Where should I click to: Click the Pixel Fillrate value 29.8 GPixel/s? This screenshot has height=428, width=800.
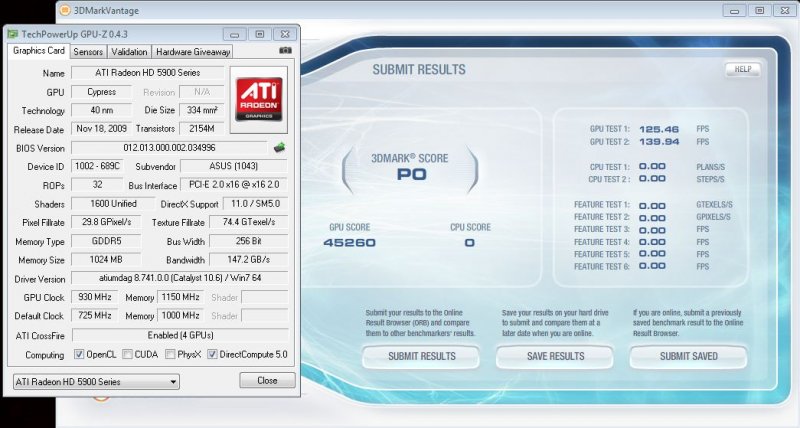coord(106,222)
